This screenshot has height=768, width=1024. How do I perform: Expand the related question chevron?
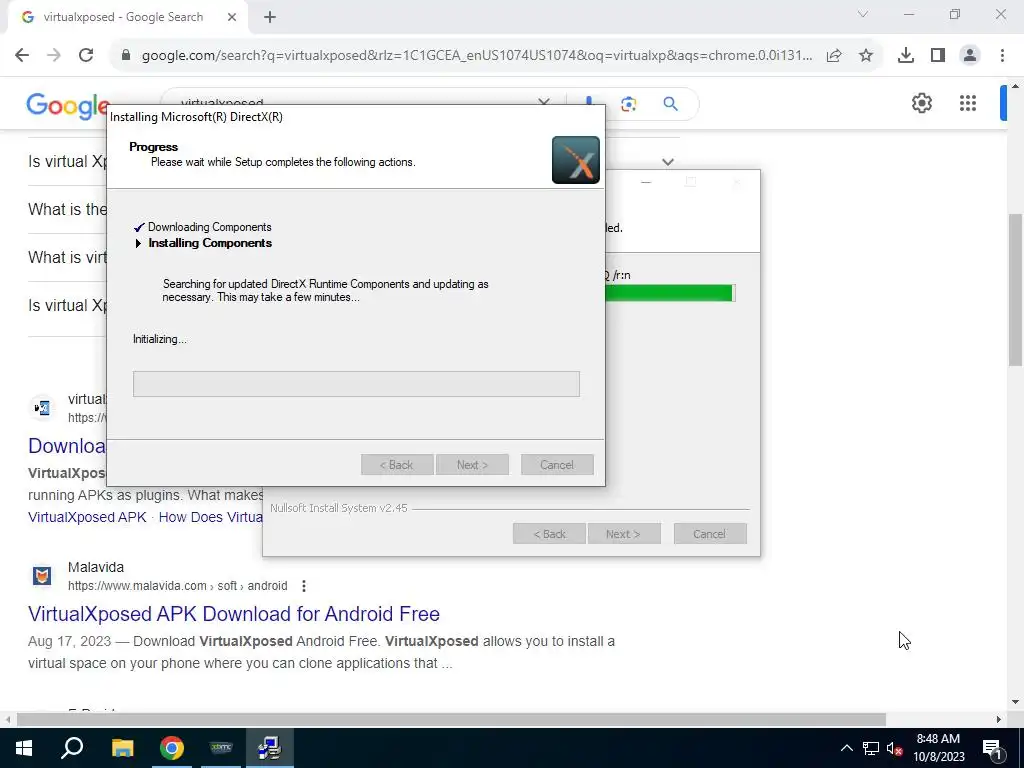(667, 162)
